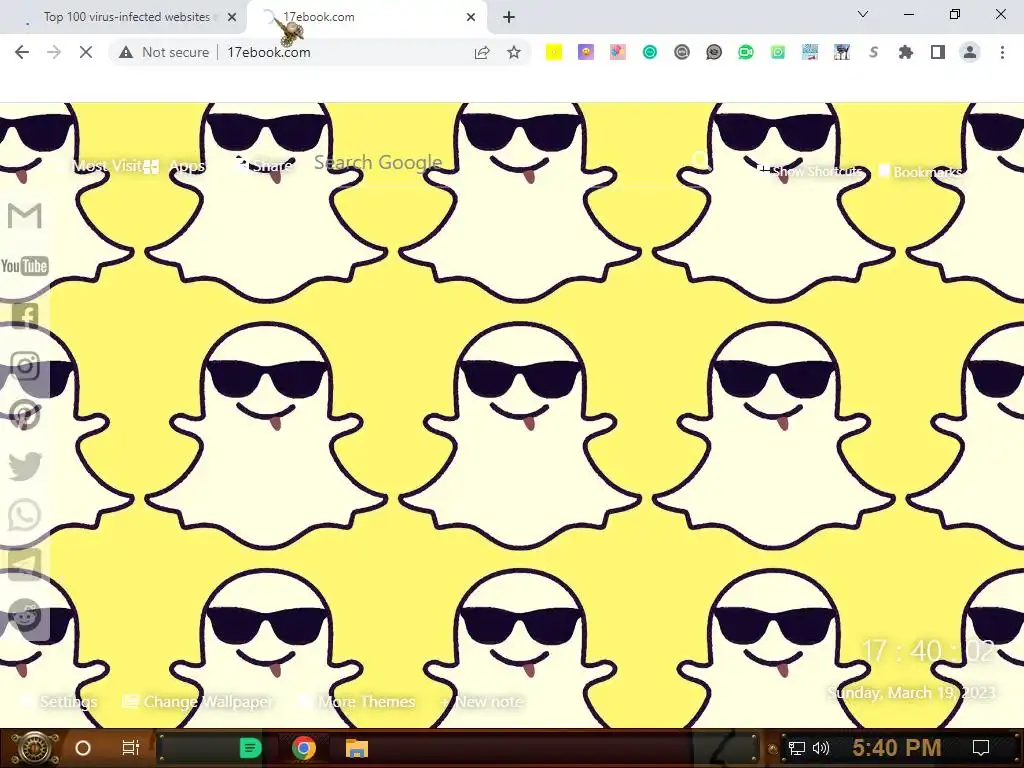Click the date Sunday, March 19, 2023
The width and height of the screenshot is (1024, 768).
coord(912,693)
